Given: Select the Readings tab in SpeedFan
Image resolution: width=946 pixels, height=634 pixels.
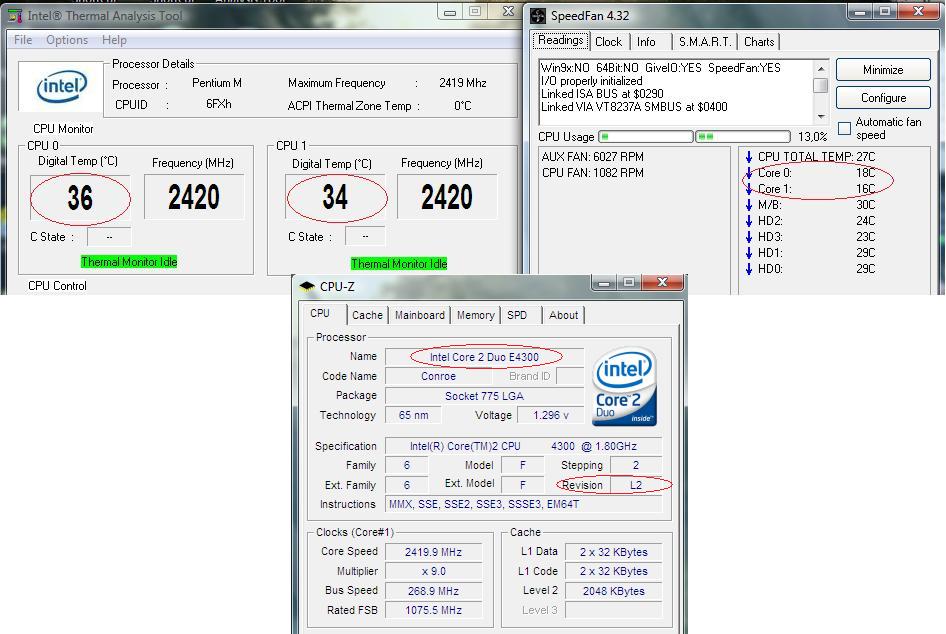Looking at the screenshot, I should pyautogui.click(x=560, y=40).
